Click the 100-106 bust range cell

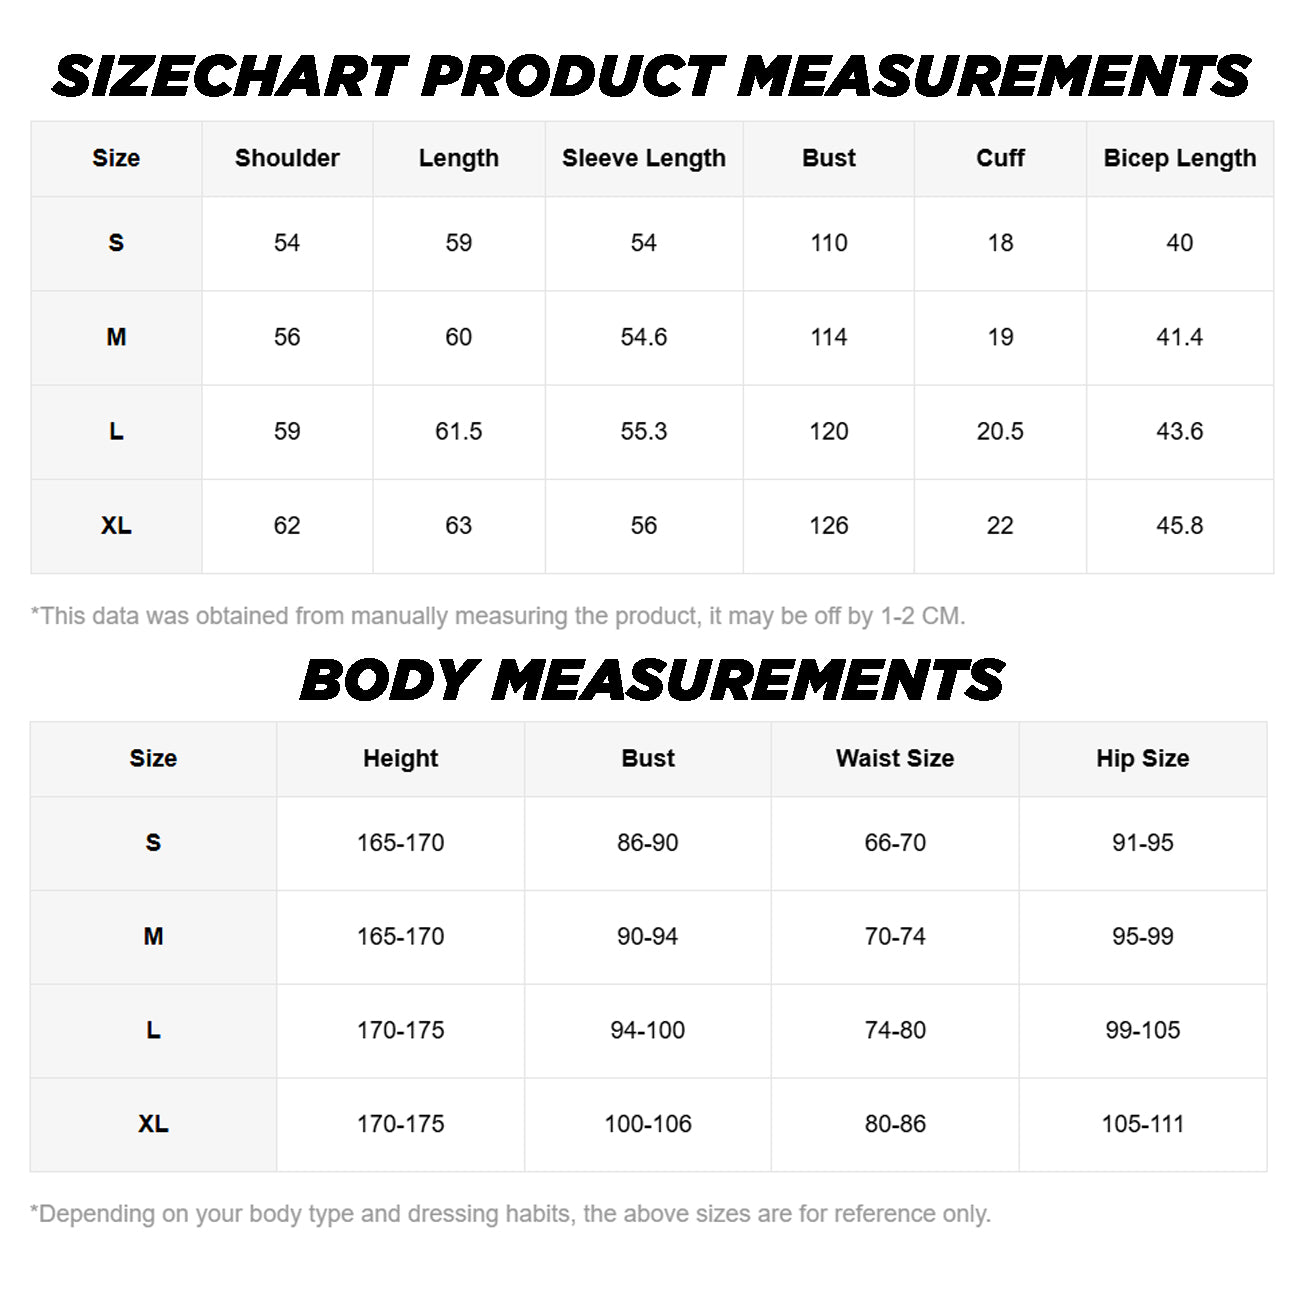coord(648,1124)
